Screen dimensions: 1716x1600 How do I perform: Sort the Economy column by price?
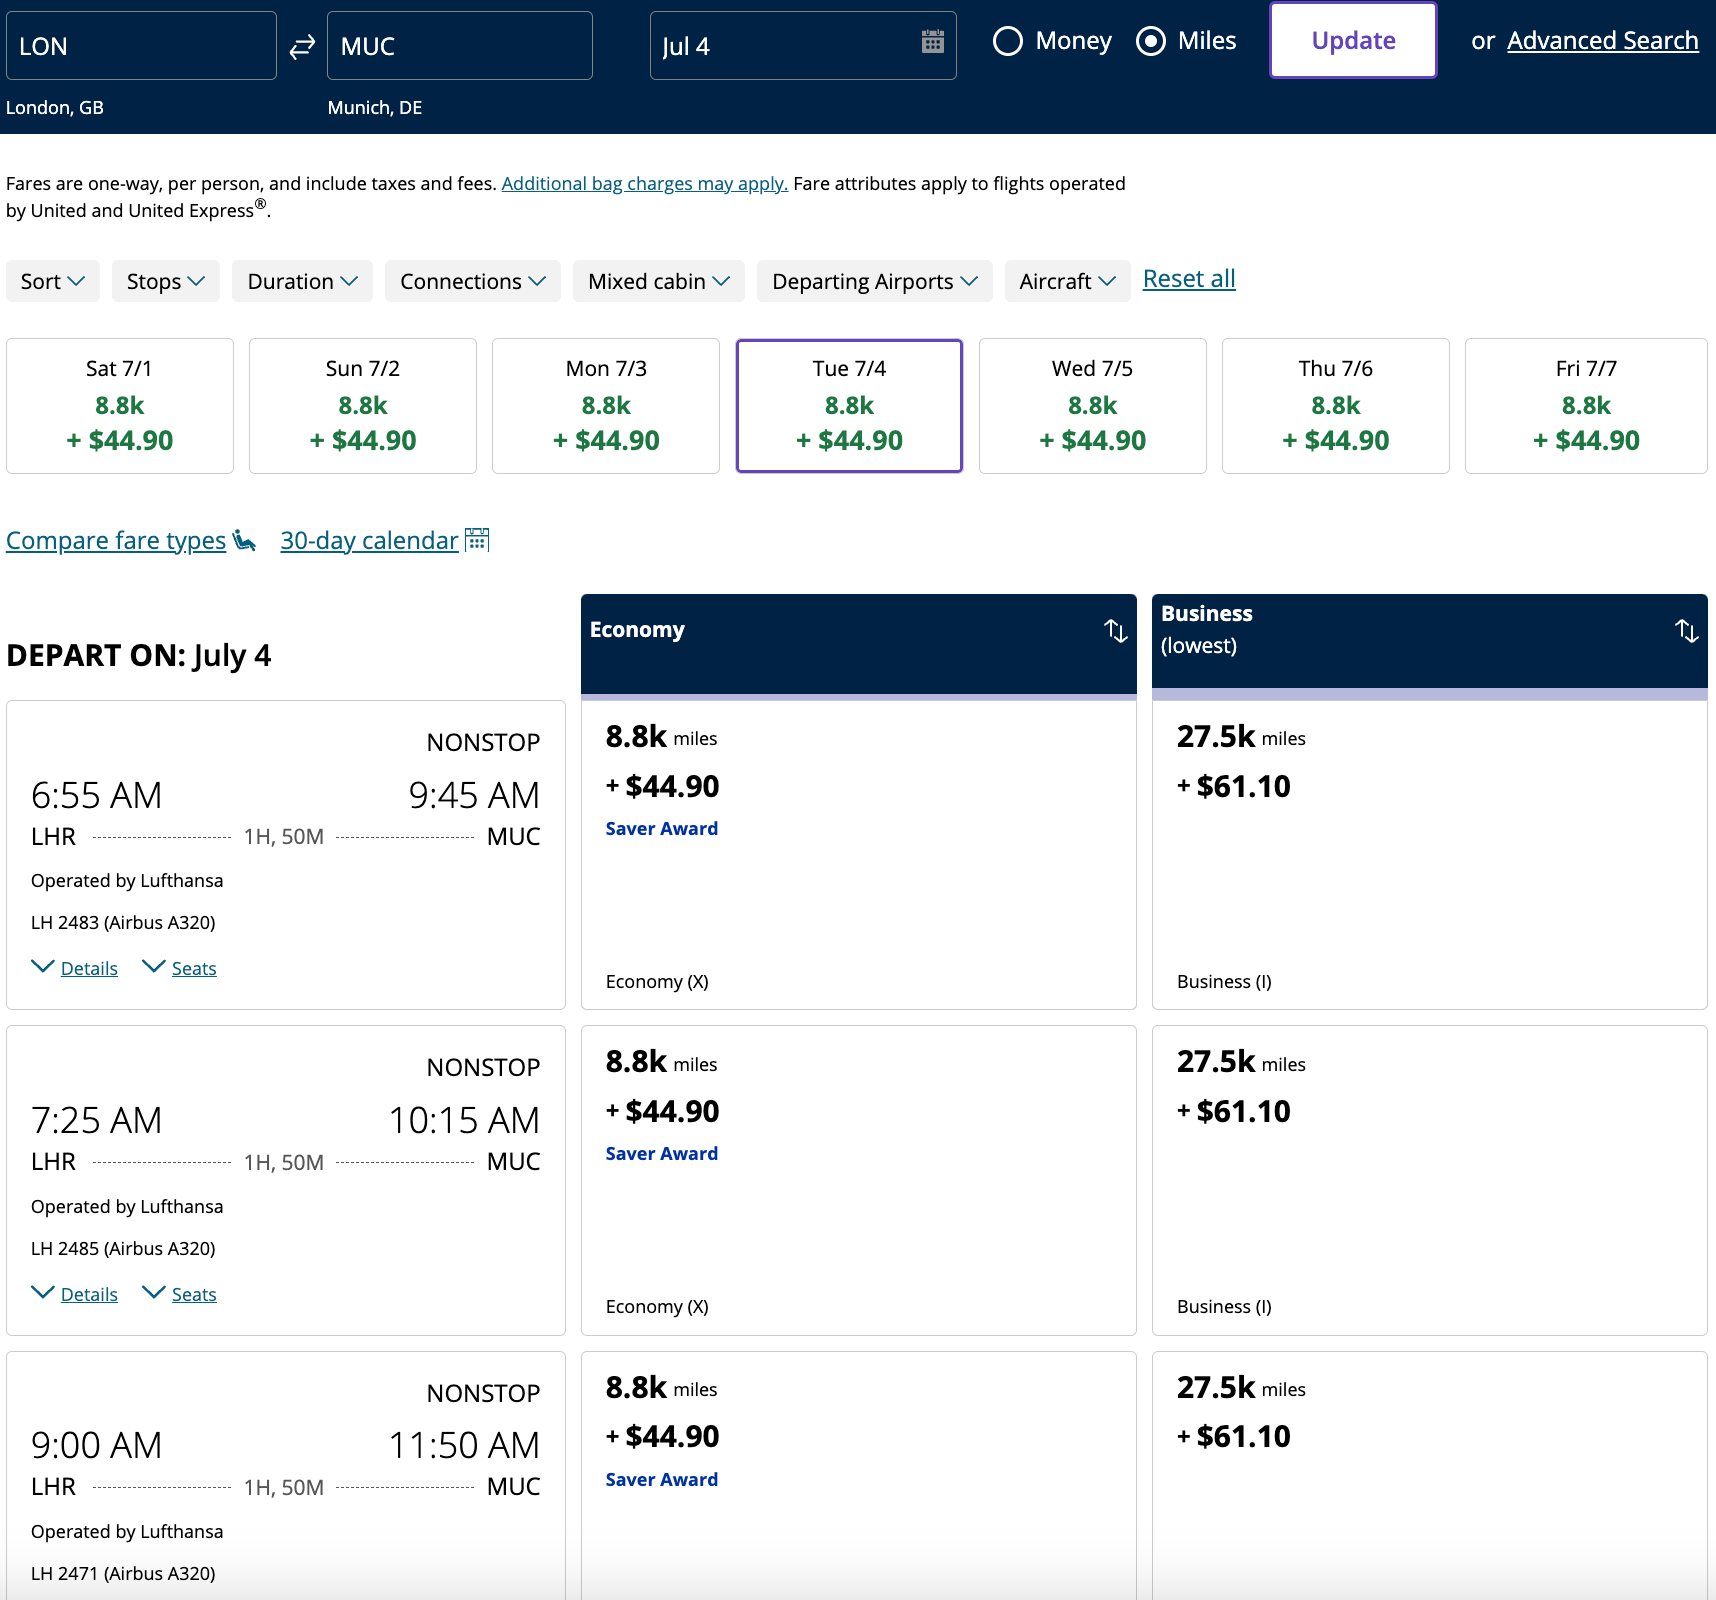tap(1114, 630)
